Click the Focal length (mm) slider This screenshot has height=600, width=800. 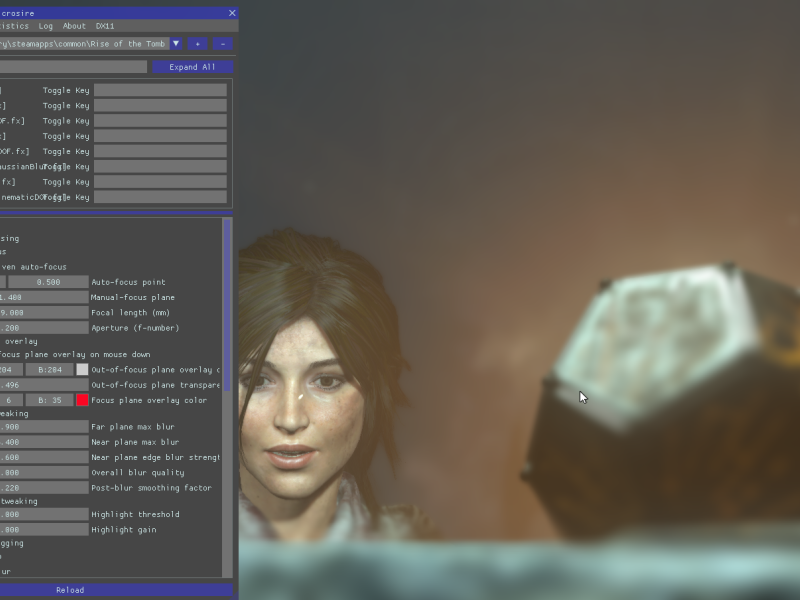[44, 313]
